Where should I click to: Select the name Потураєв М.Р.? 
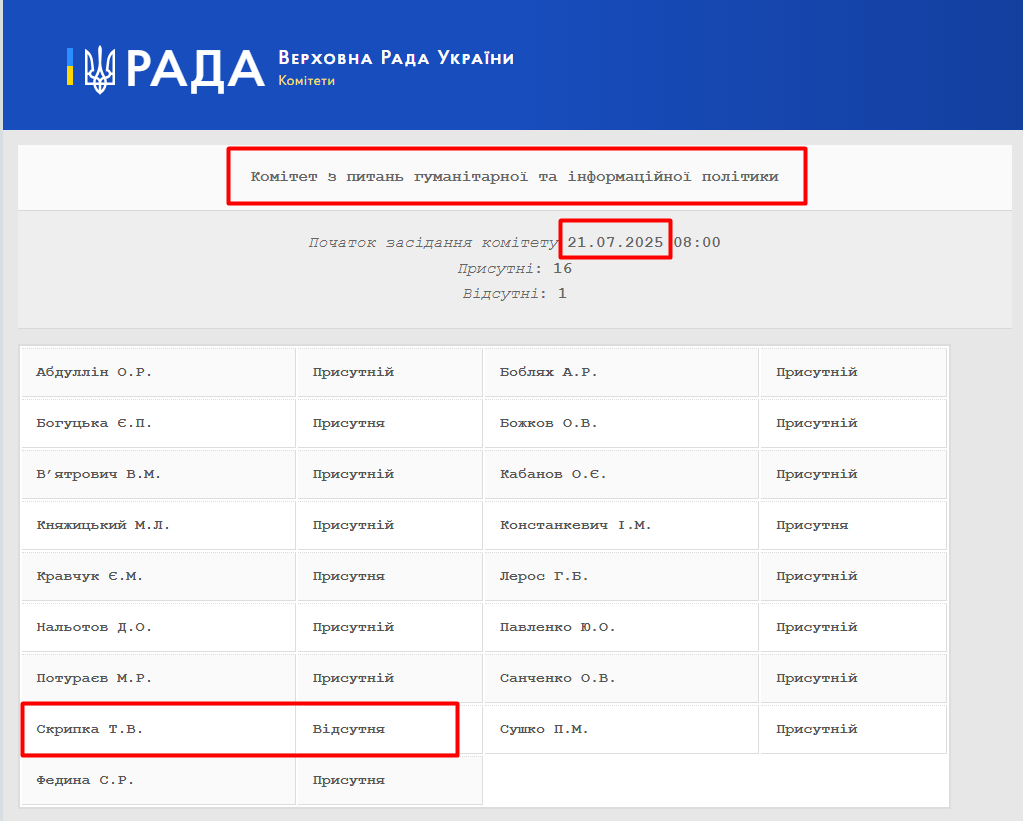coord(94,677)
